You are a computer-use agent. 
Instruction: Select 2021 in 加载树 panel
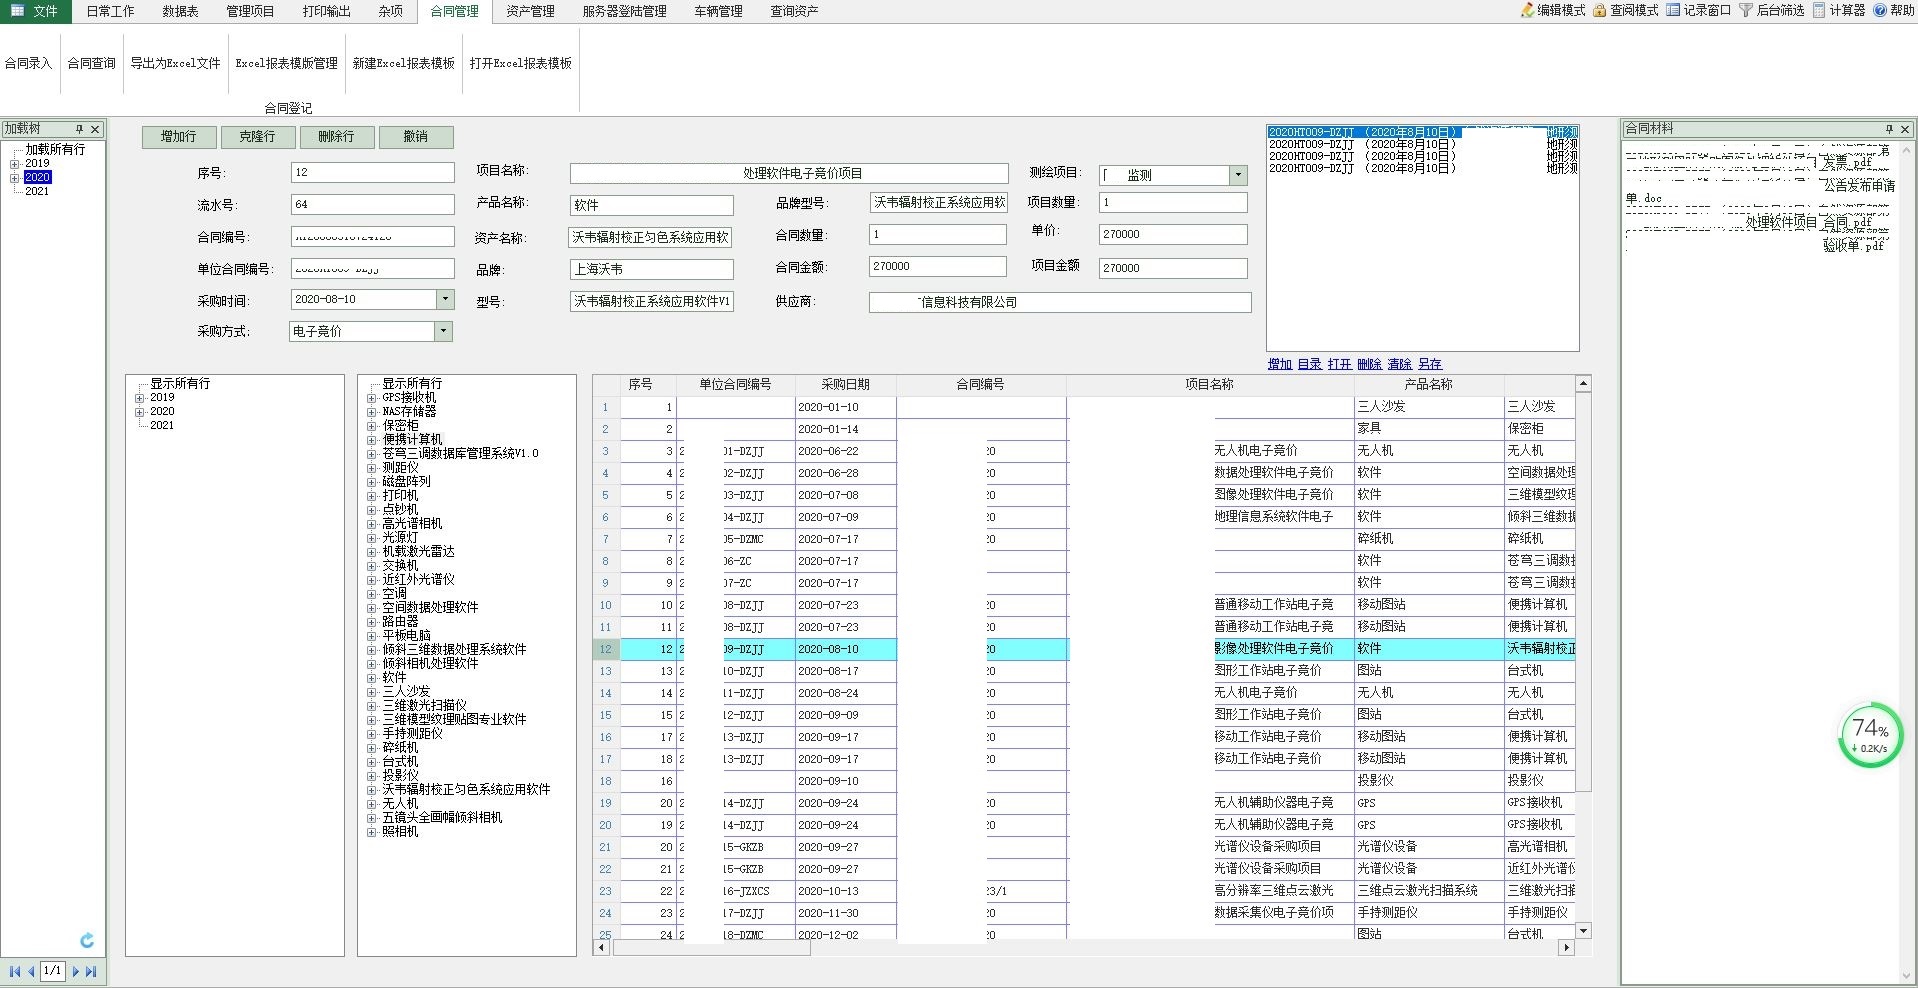click(37, 191)
